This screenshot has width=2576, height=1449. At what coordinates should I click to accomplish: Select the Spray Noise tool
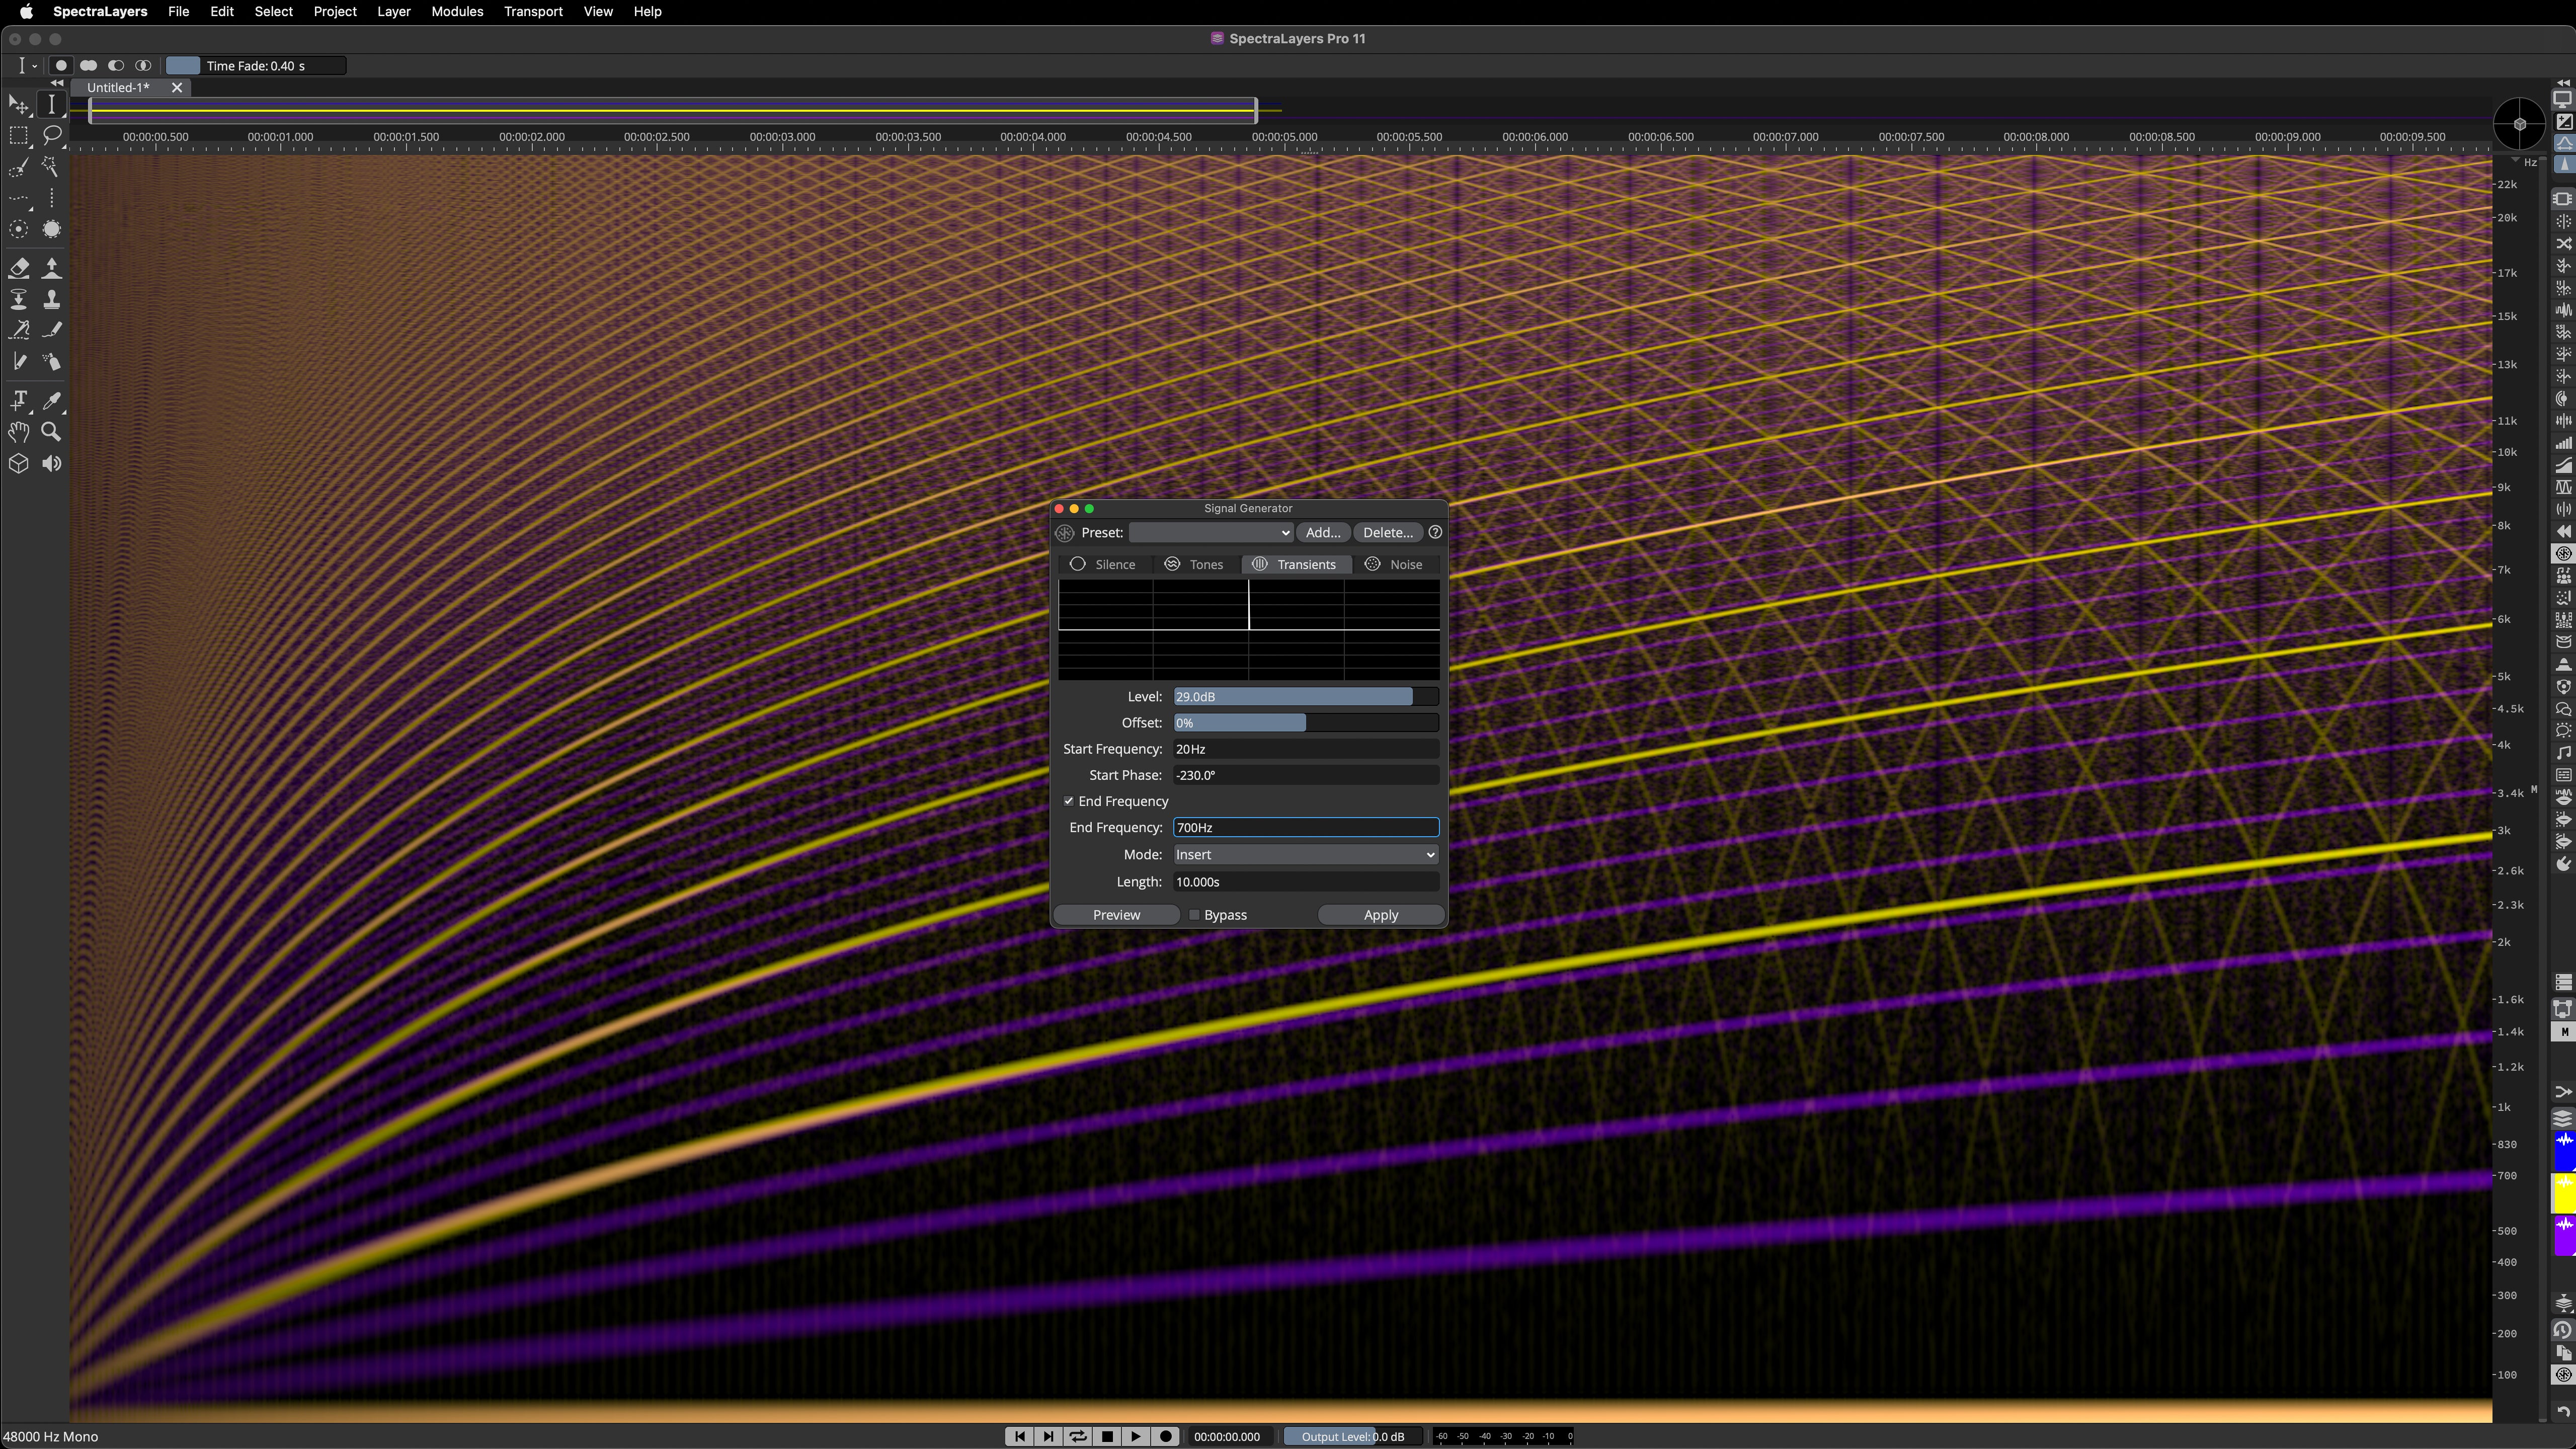[51, 362]
